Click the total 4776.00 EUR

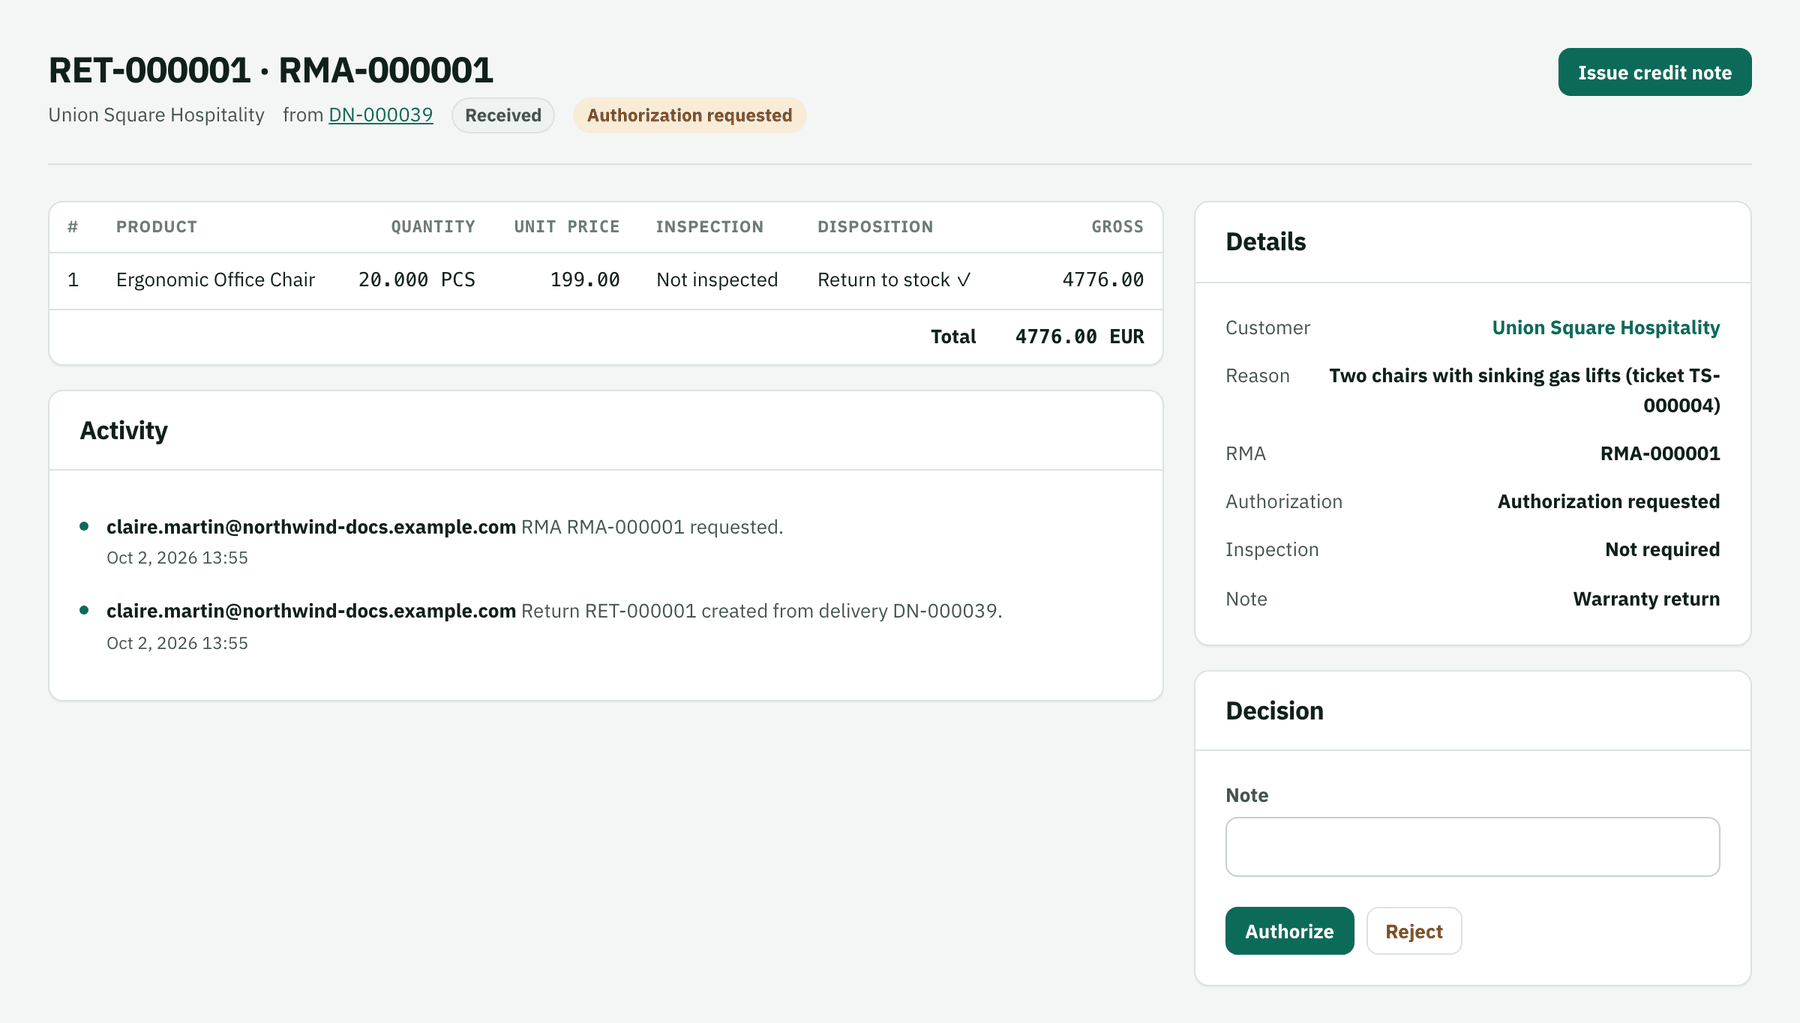point(1079,337)
